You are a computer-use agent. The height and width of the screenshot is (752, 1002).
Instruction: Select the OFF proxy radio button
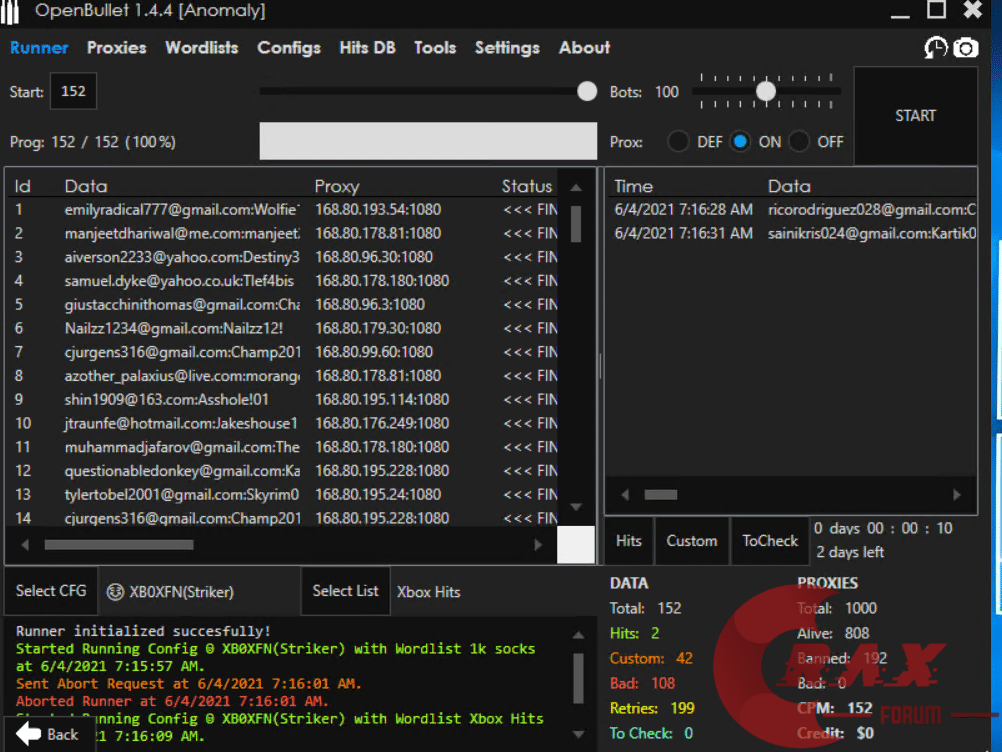click(x=799, y=142)
